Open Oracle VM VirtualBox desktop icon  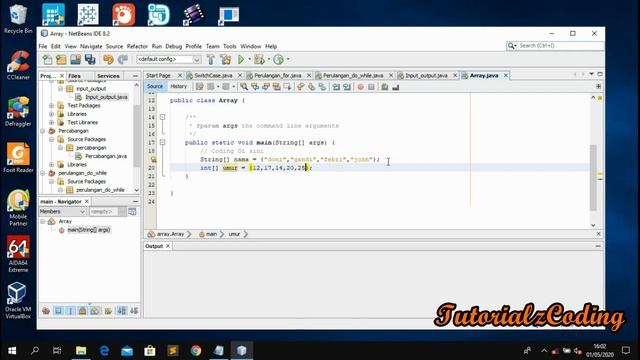tap(18, 300)
